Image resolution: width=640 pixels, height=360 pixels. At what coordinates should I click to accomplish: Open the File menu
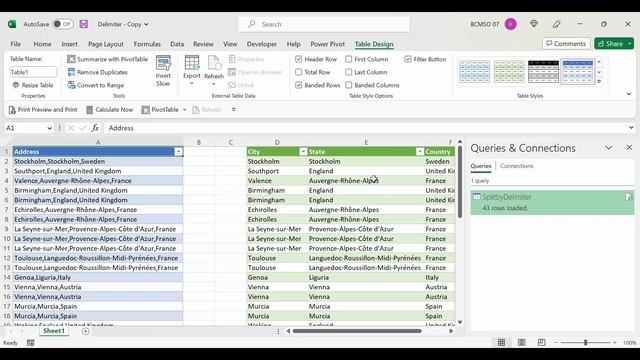pyautogui.click(x=16, y=44)
